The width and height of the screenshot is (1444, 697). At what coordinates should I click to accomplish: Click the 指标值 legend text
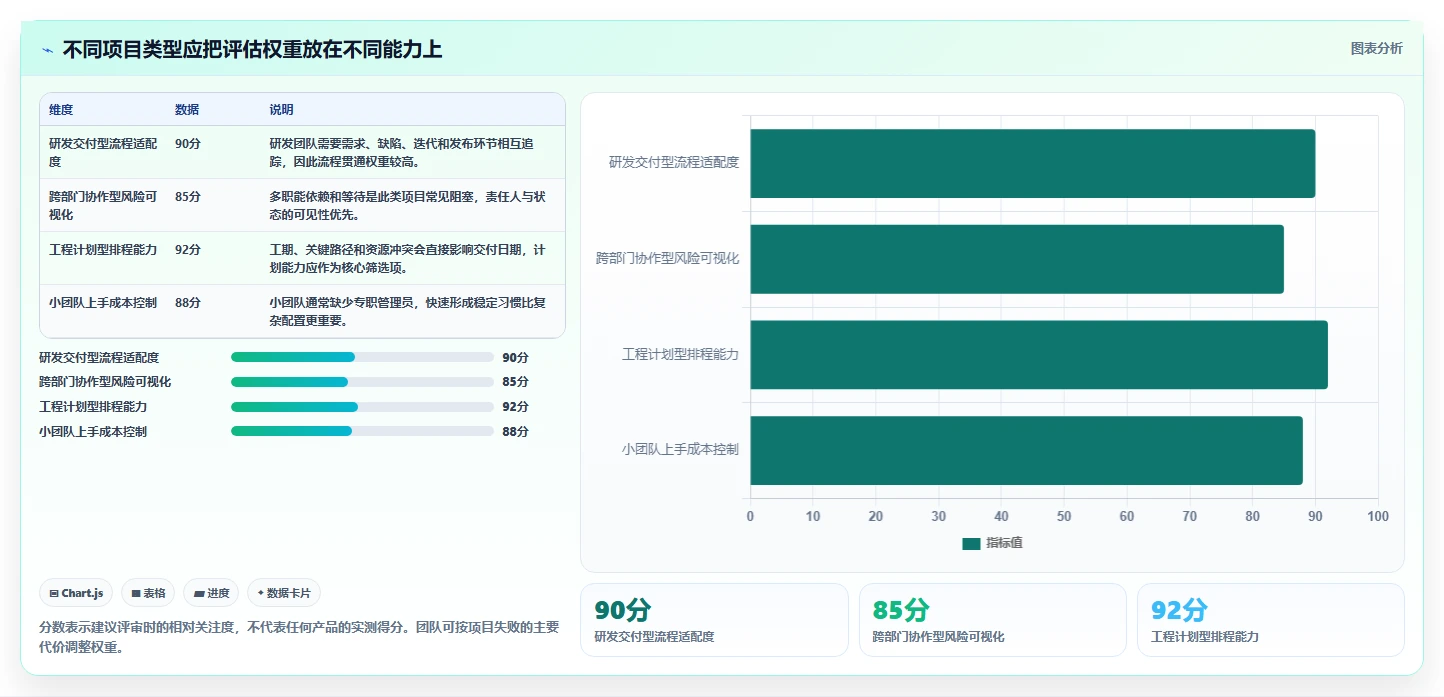coord(1004,543)
